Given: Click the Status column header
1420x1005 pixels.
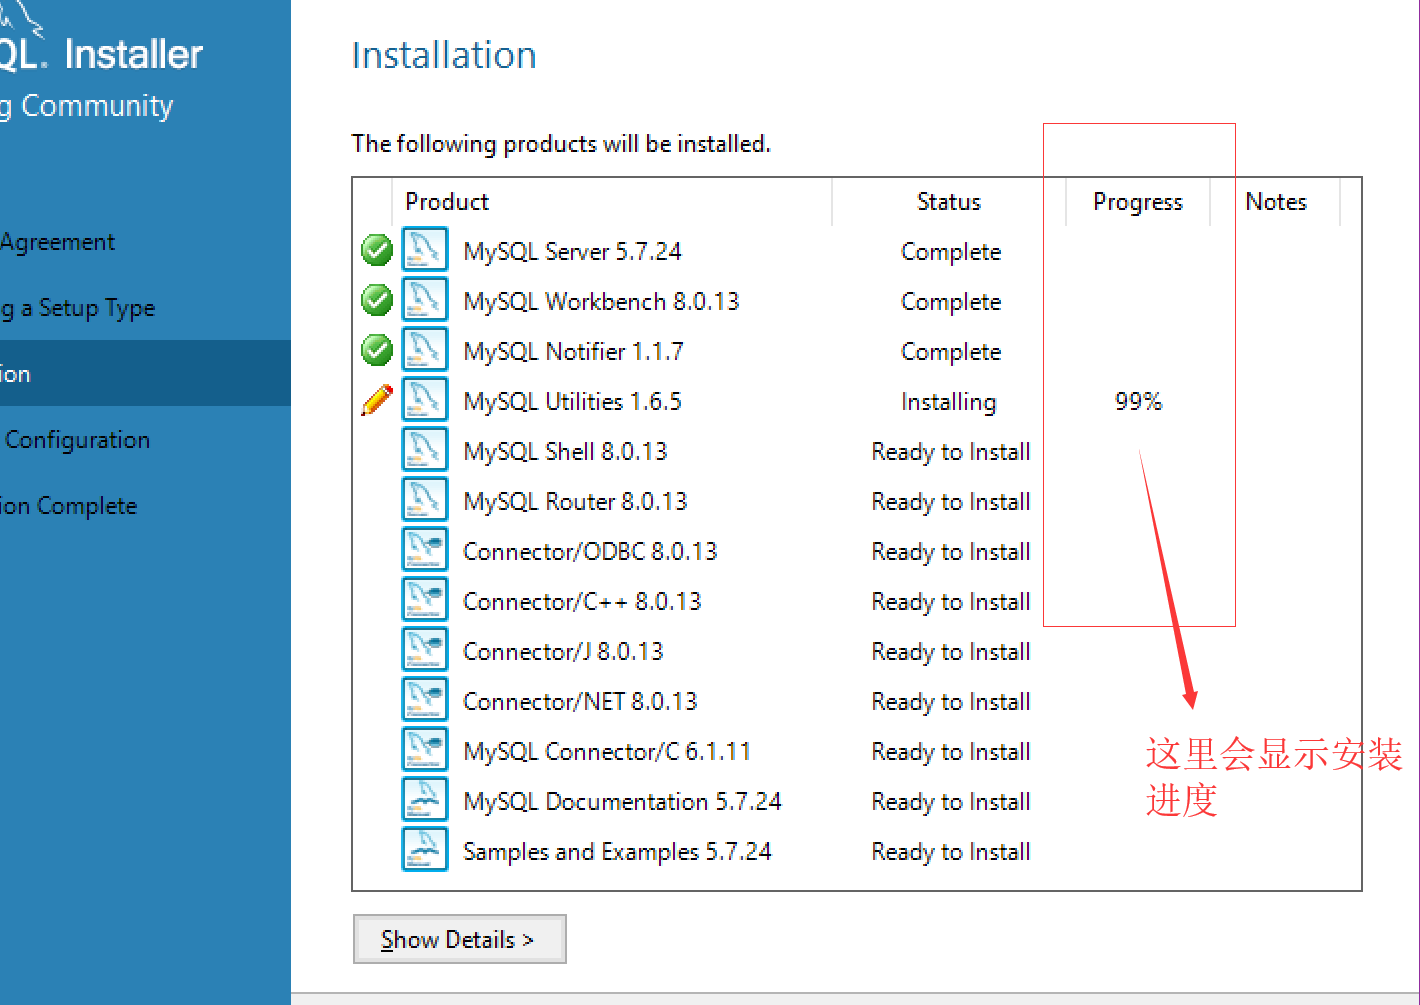Looking at the screenshot, I should pyautogui.click(x=949, y=202).
